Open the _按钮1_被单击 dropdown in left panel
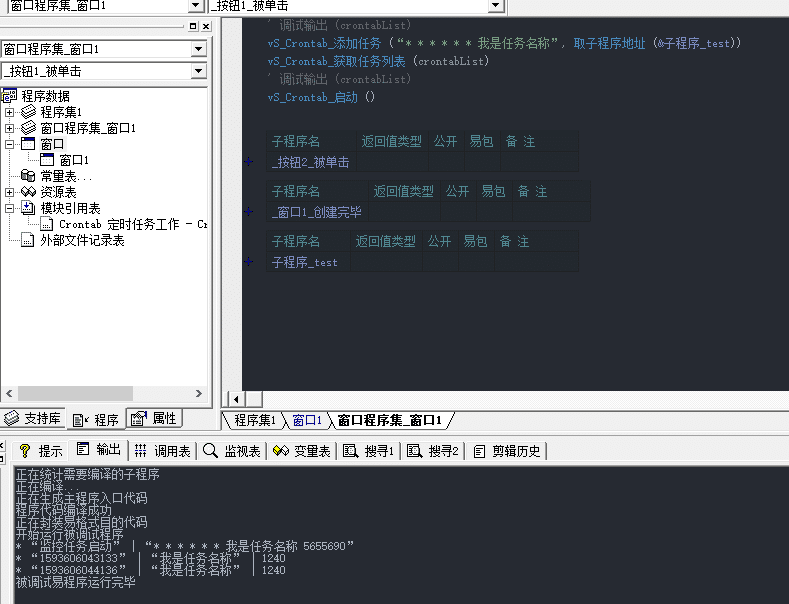This screenshot has width=789, height=604. [198, 71]
